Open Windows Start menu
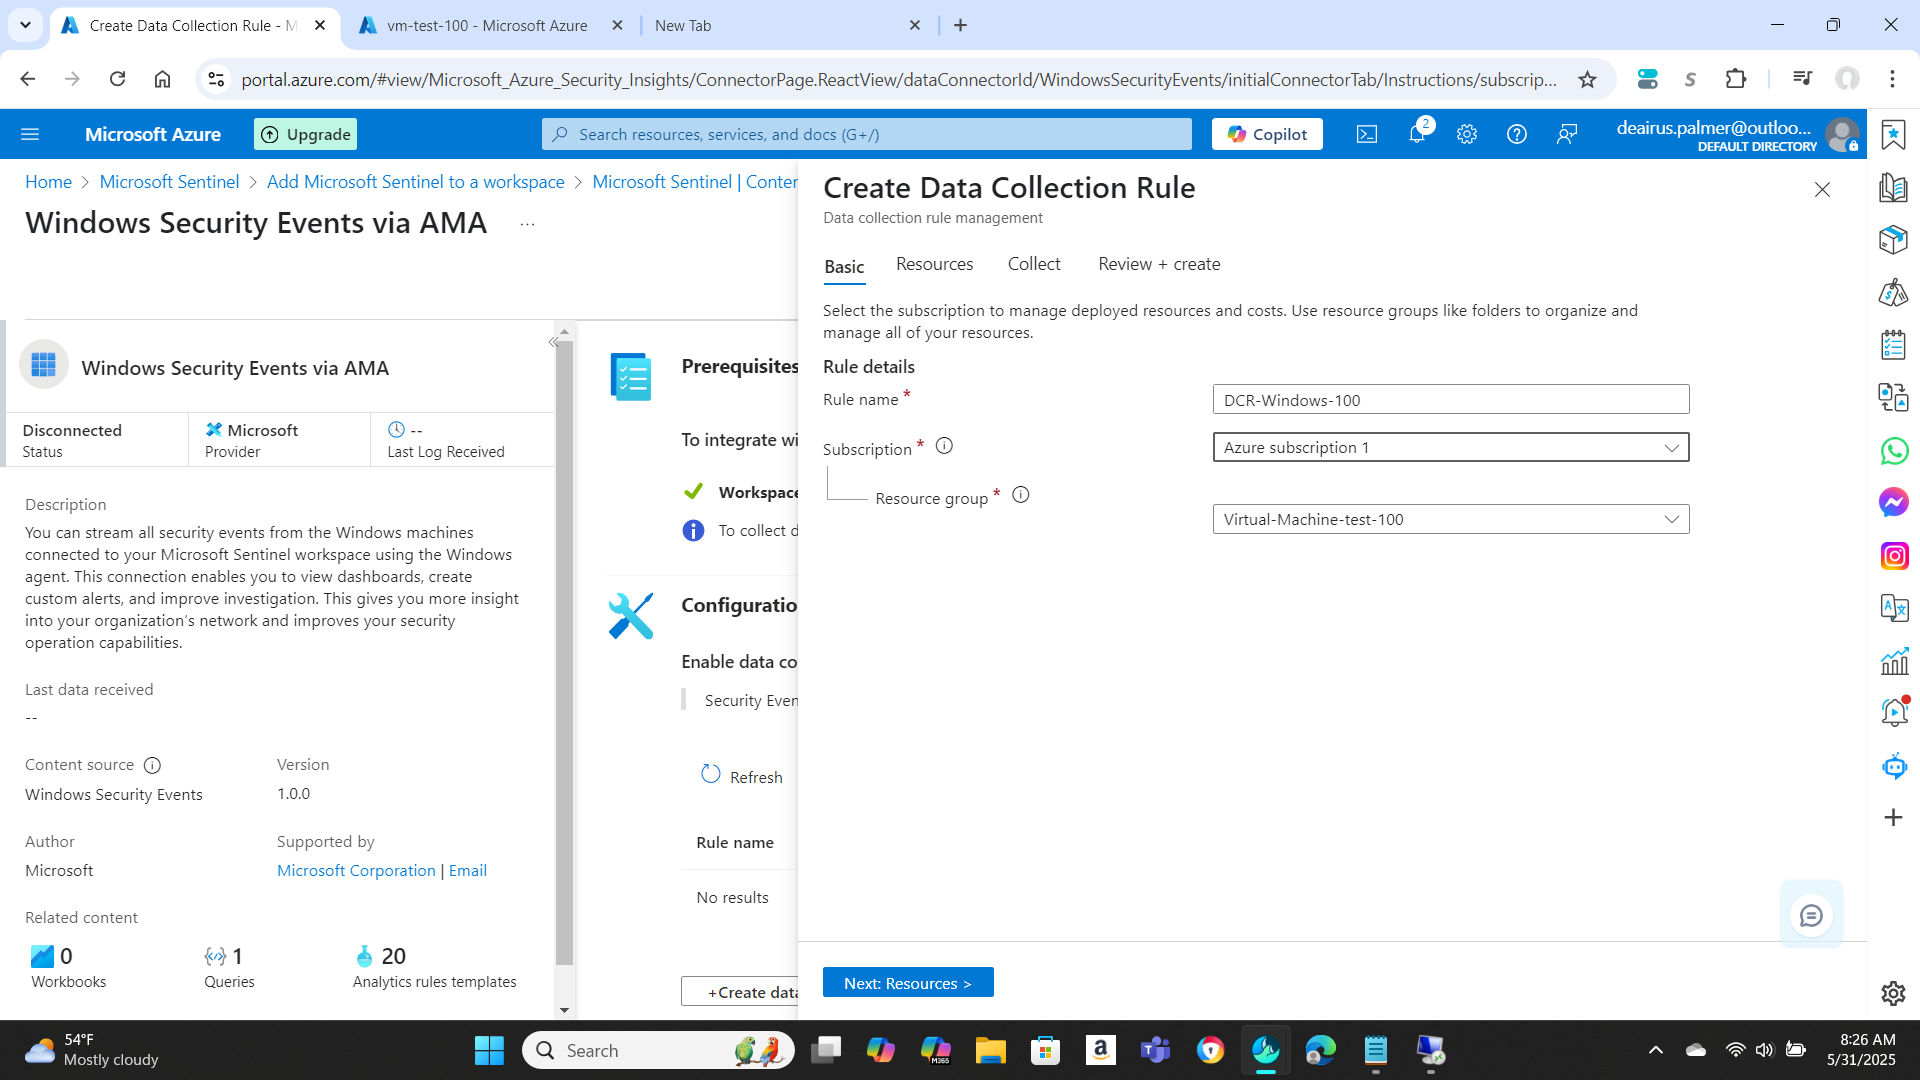Viewport: 1920px width, 1080px height. pos(489,1050)
